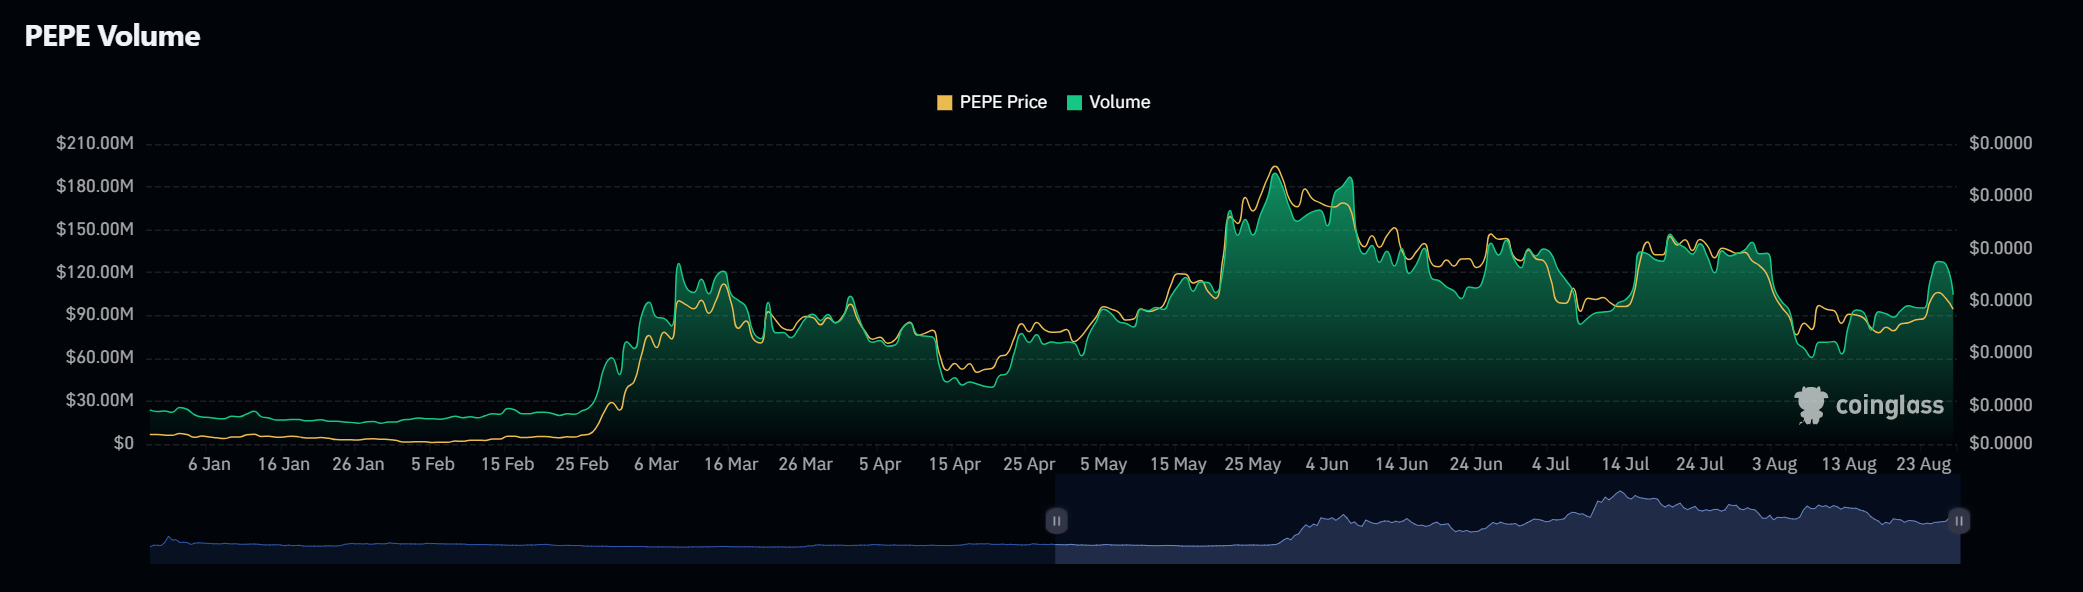2083x592 pixels.
Task: Click the 15 May date label
Action: [x=1178, y=464]
